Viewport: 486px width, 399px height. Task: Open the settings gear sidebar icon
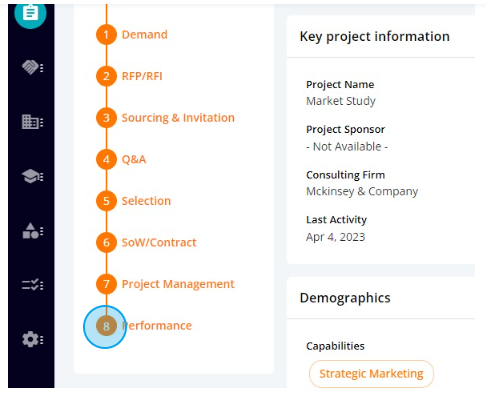tap(32, 339)
